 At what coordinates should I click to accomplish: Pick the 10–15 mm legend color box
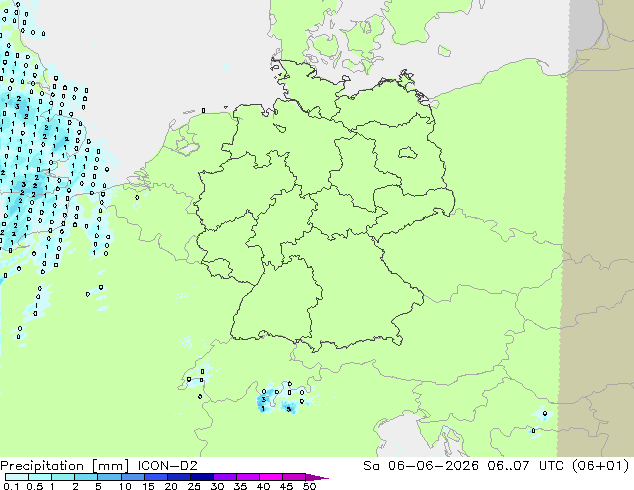132,477
